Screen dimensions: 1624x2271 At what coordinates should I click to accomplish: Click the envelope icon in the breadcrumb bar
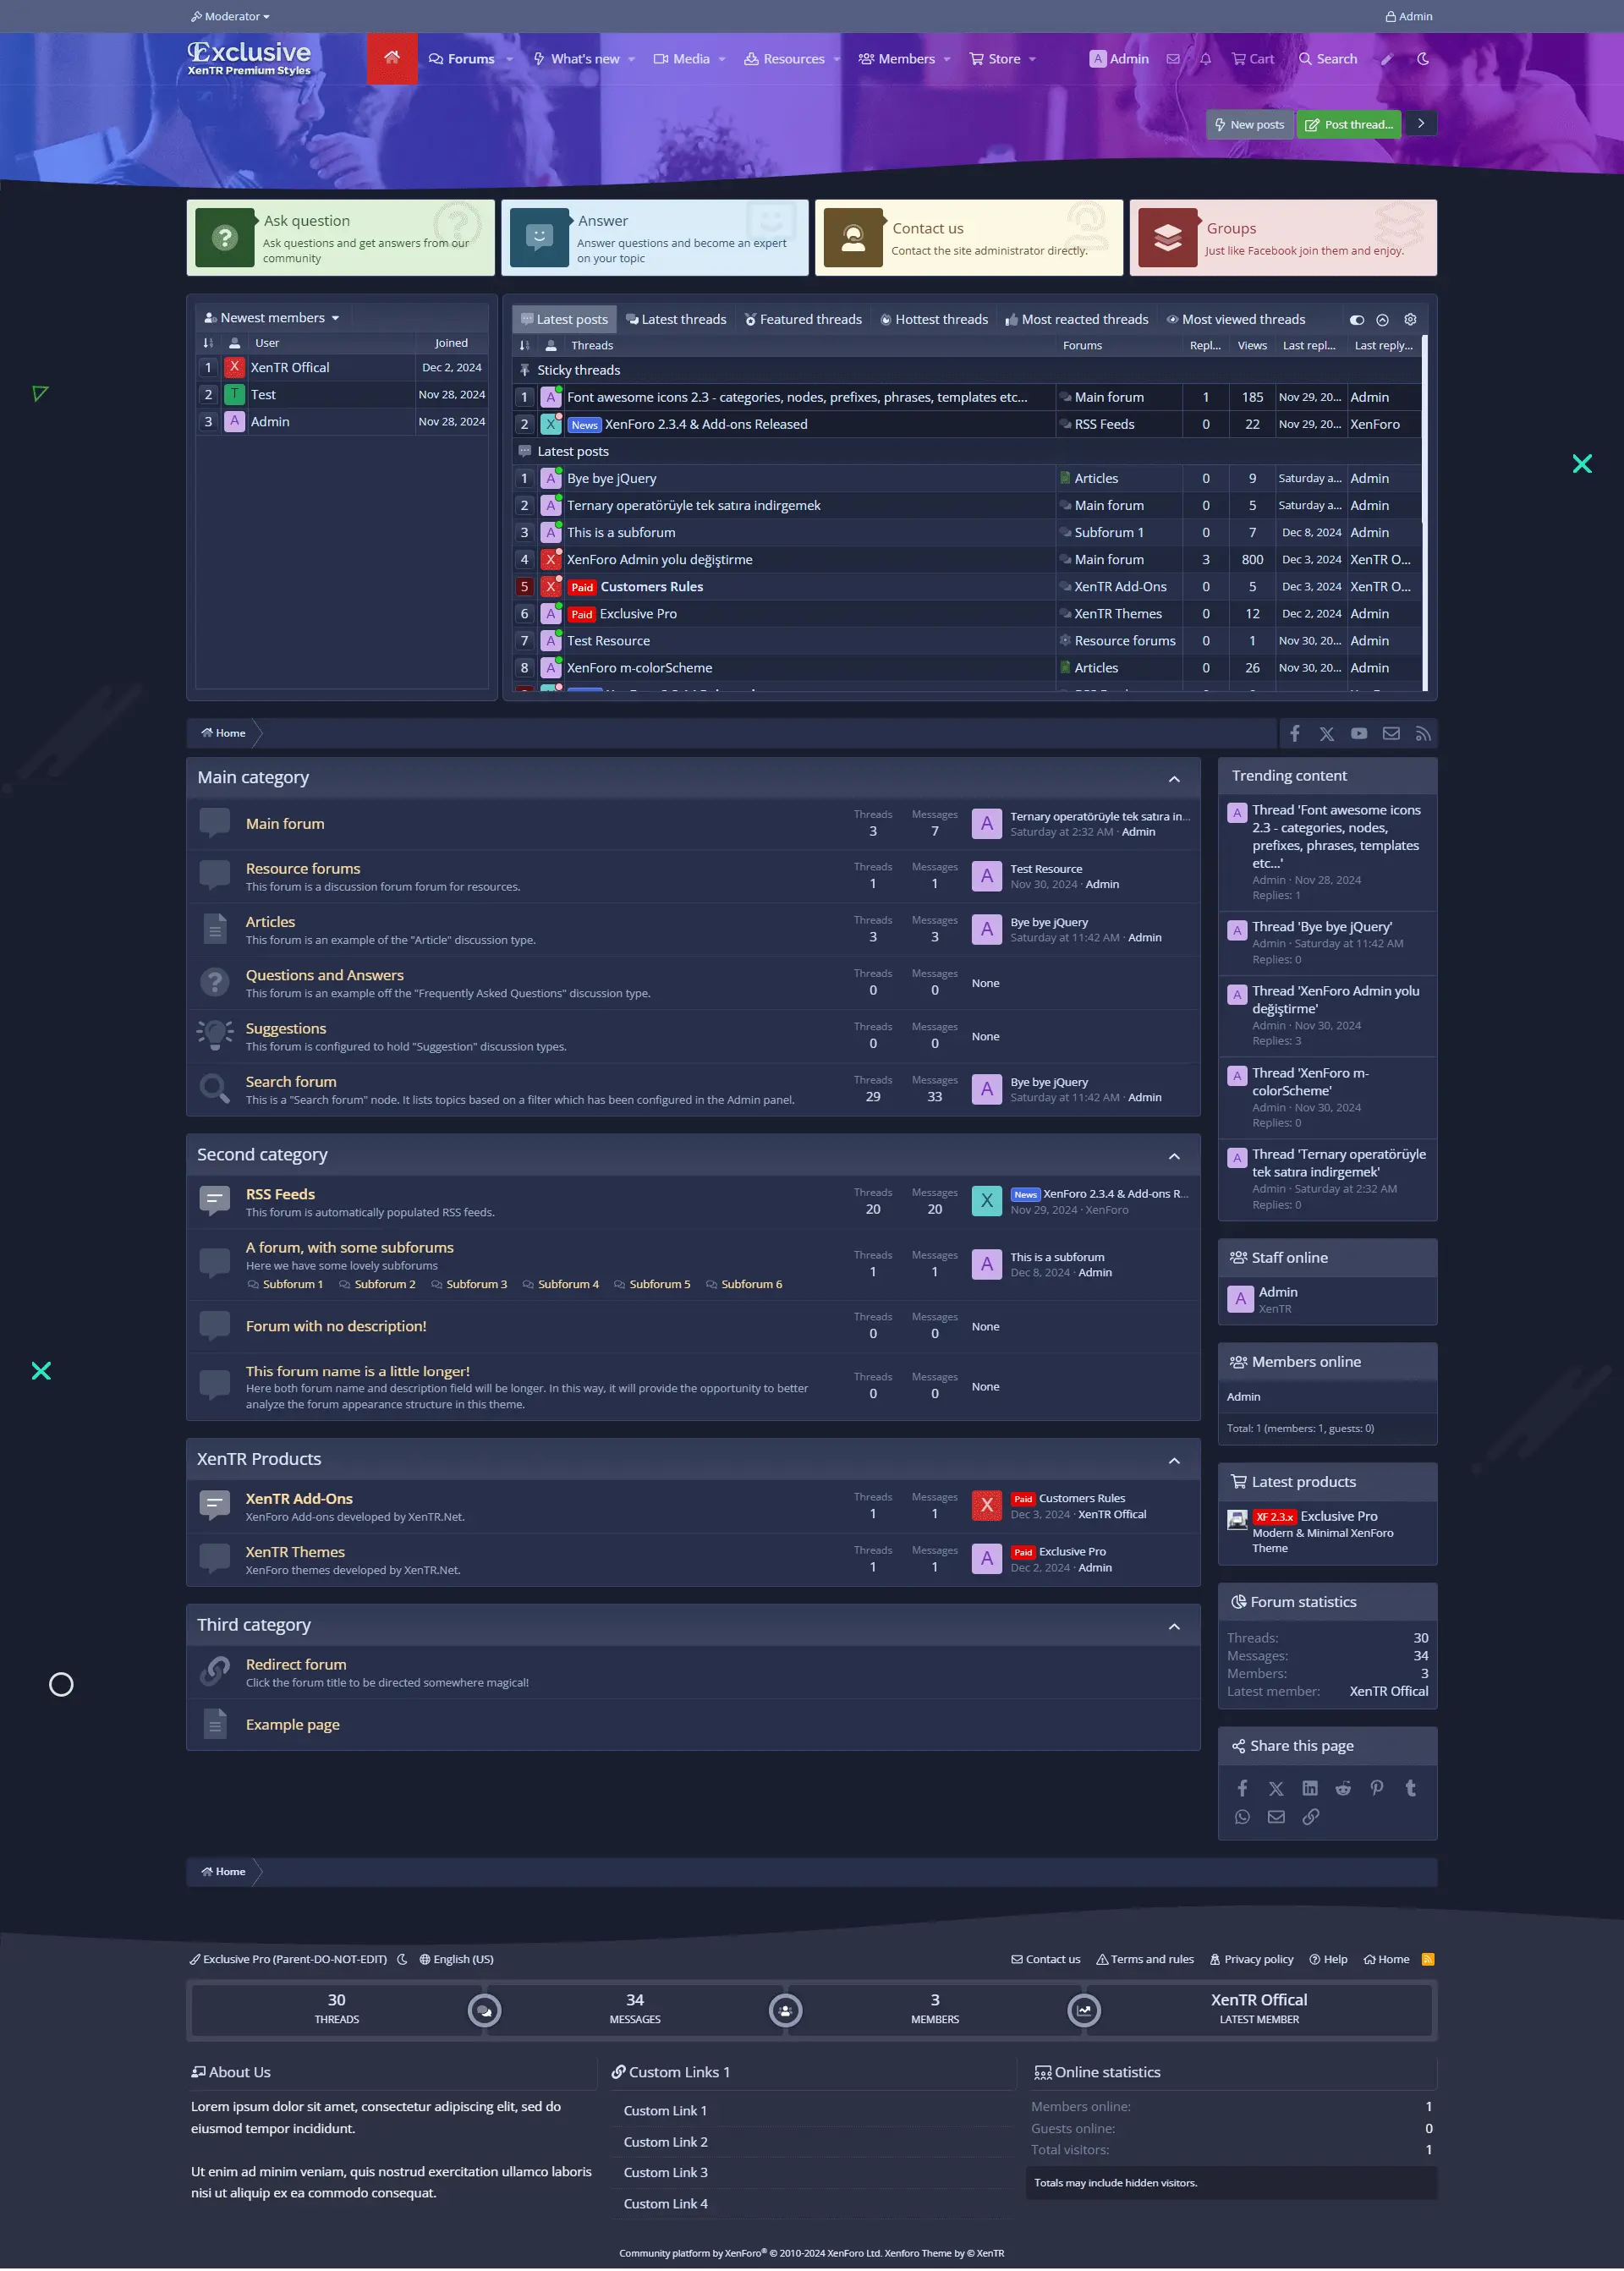tap(1390, 733)
